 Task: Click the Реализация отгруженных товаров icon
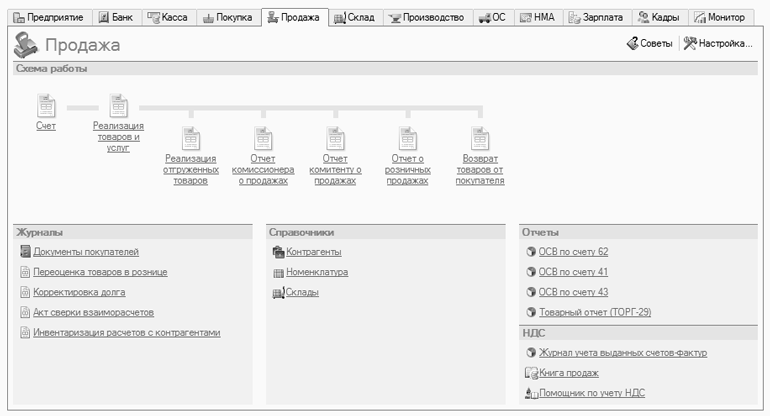pyautogui.click(x=190, y=138)
